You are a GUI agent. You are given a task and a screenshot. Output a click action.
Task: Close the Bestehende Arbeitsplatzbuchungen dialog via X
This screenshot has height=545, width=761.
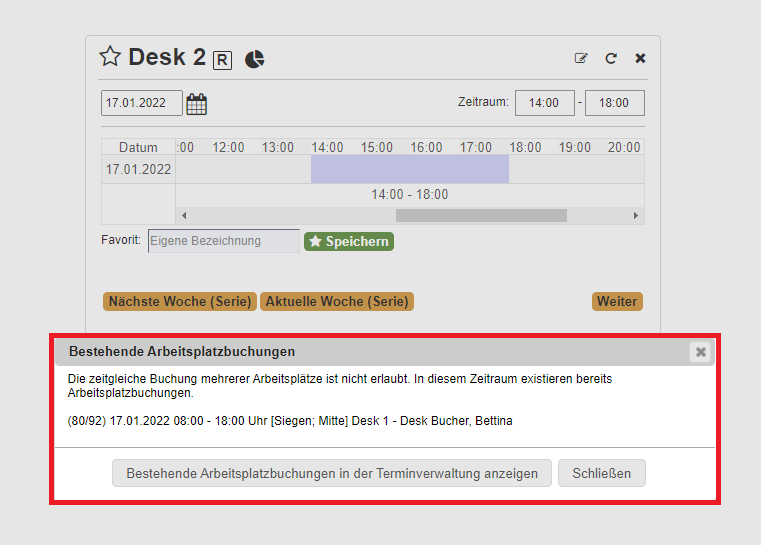tap(700, 352)
